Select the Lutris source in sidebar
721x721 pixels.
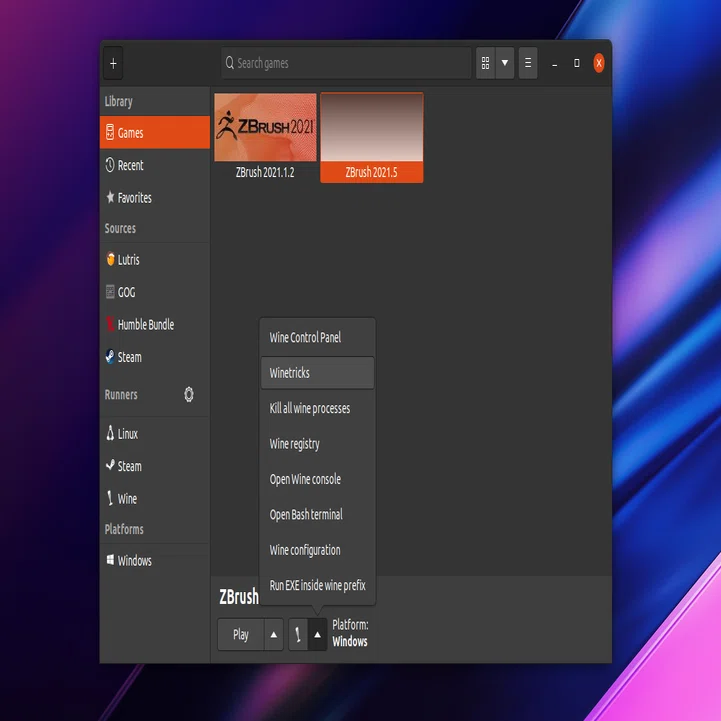(154, 260)
